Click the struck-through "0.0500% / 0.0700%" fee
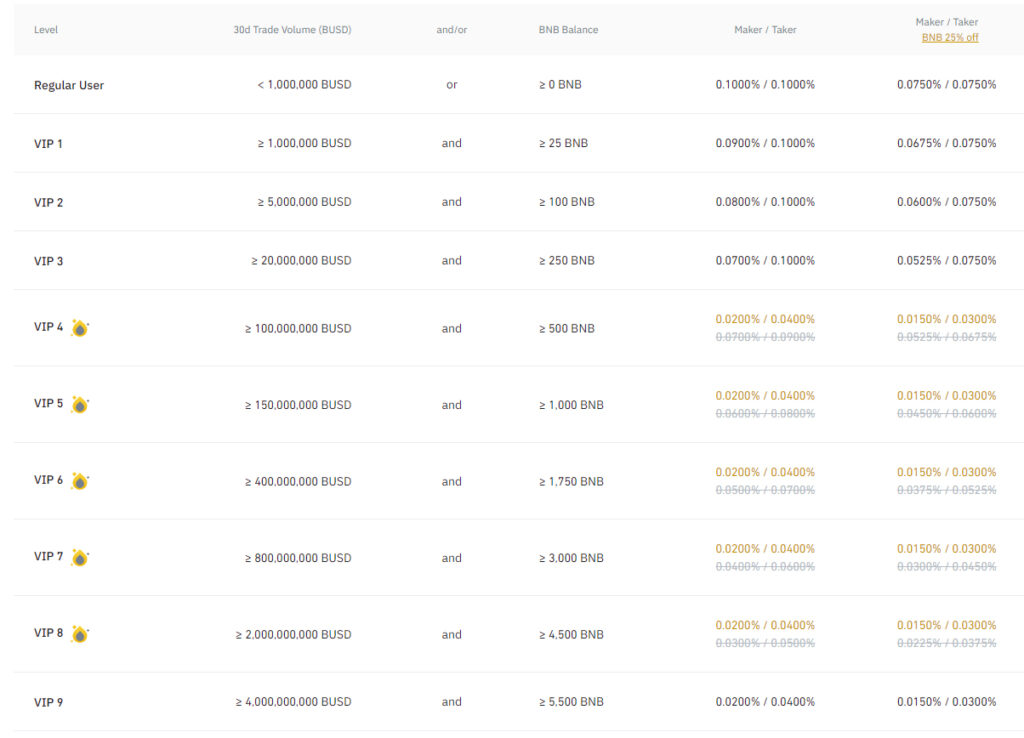 [x=765, y=490]
